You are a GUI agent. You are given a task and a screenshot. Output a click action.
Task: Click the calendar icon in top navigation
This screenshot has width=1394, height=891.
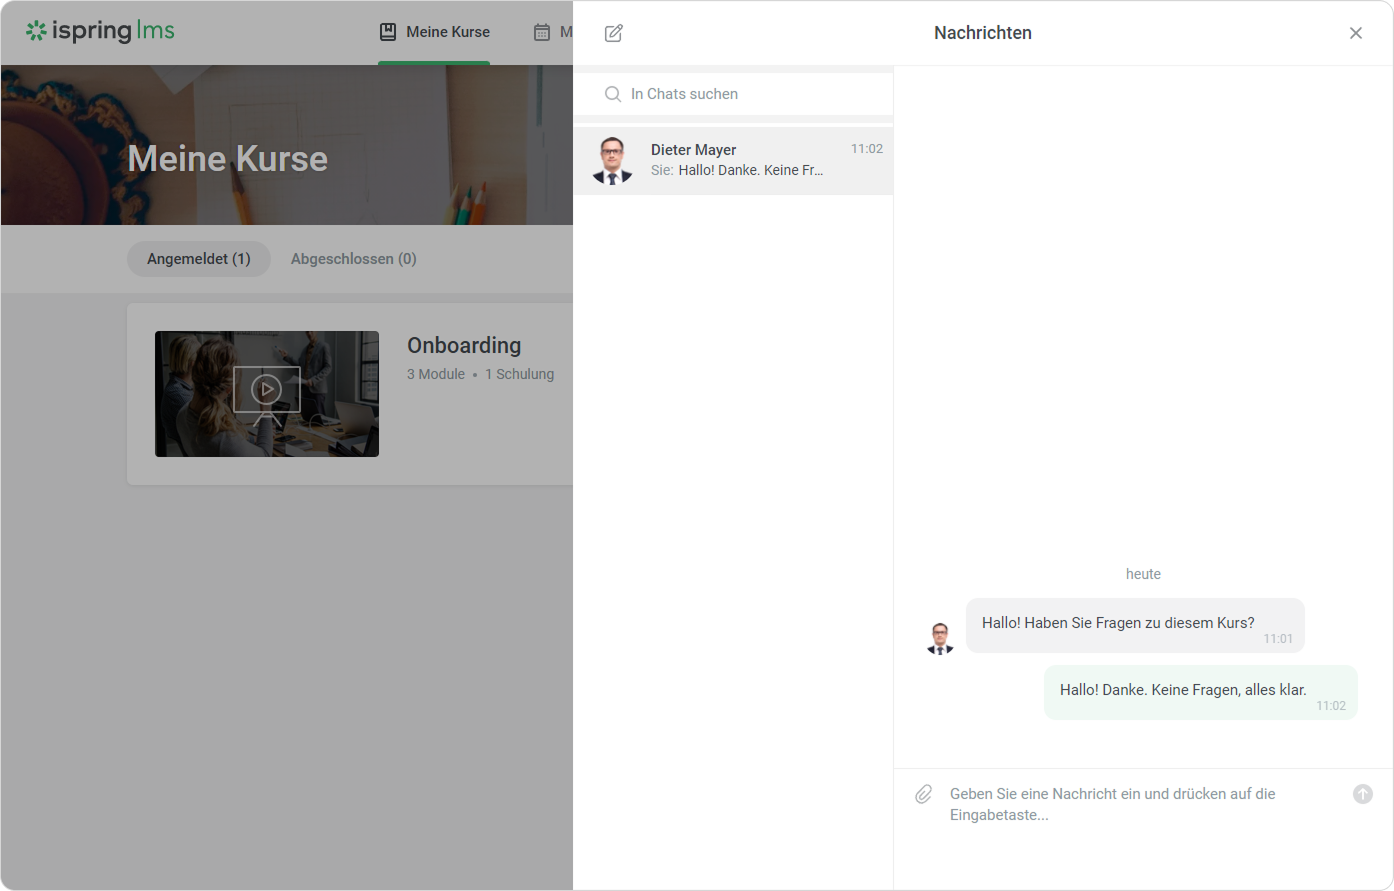pos(542,32)
